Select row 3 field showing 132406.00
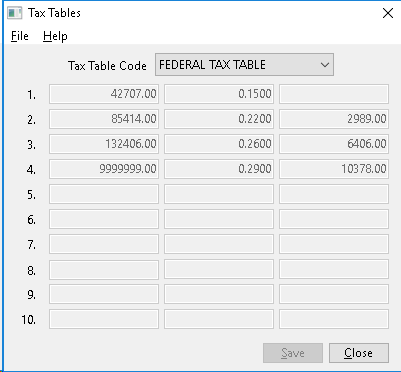401x372 pixels. click(104, 144)
